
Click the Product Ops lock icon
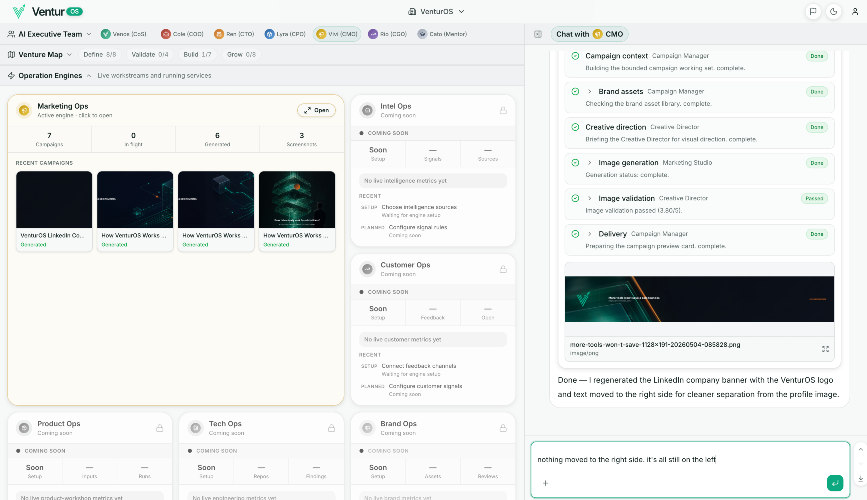(x=159, y=428)
